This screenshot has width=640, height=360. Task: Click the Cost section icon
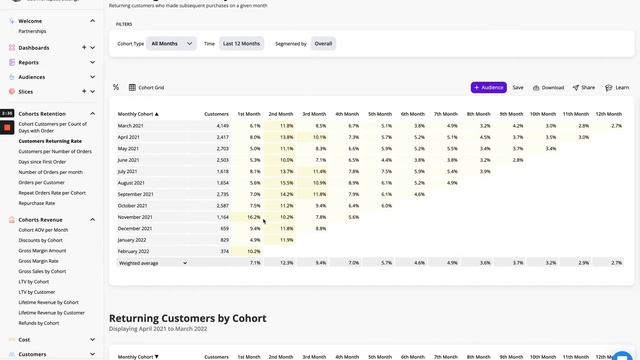[x=11, y=340]
